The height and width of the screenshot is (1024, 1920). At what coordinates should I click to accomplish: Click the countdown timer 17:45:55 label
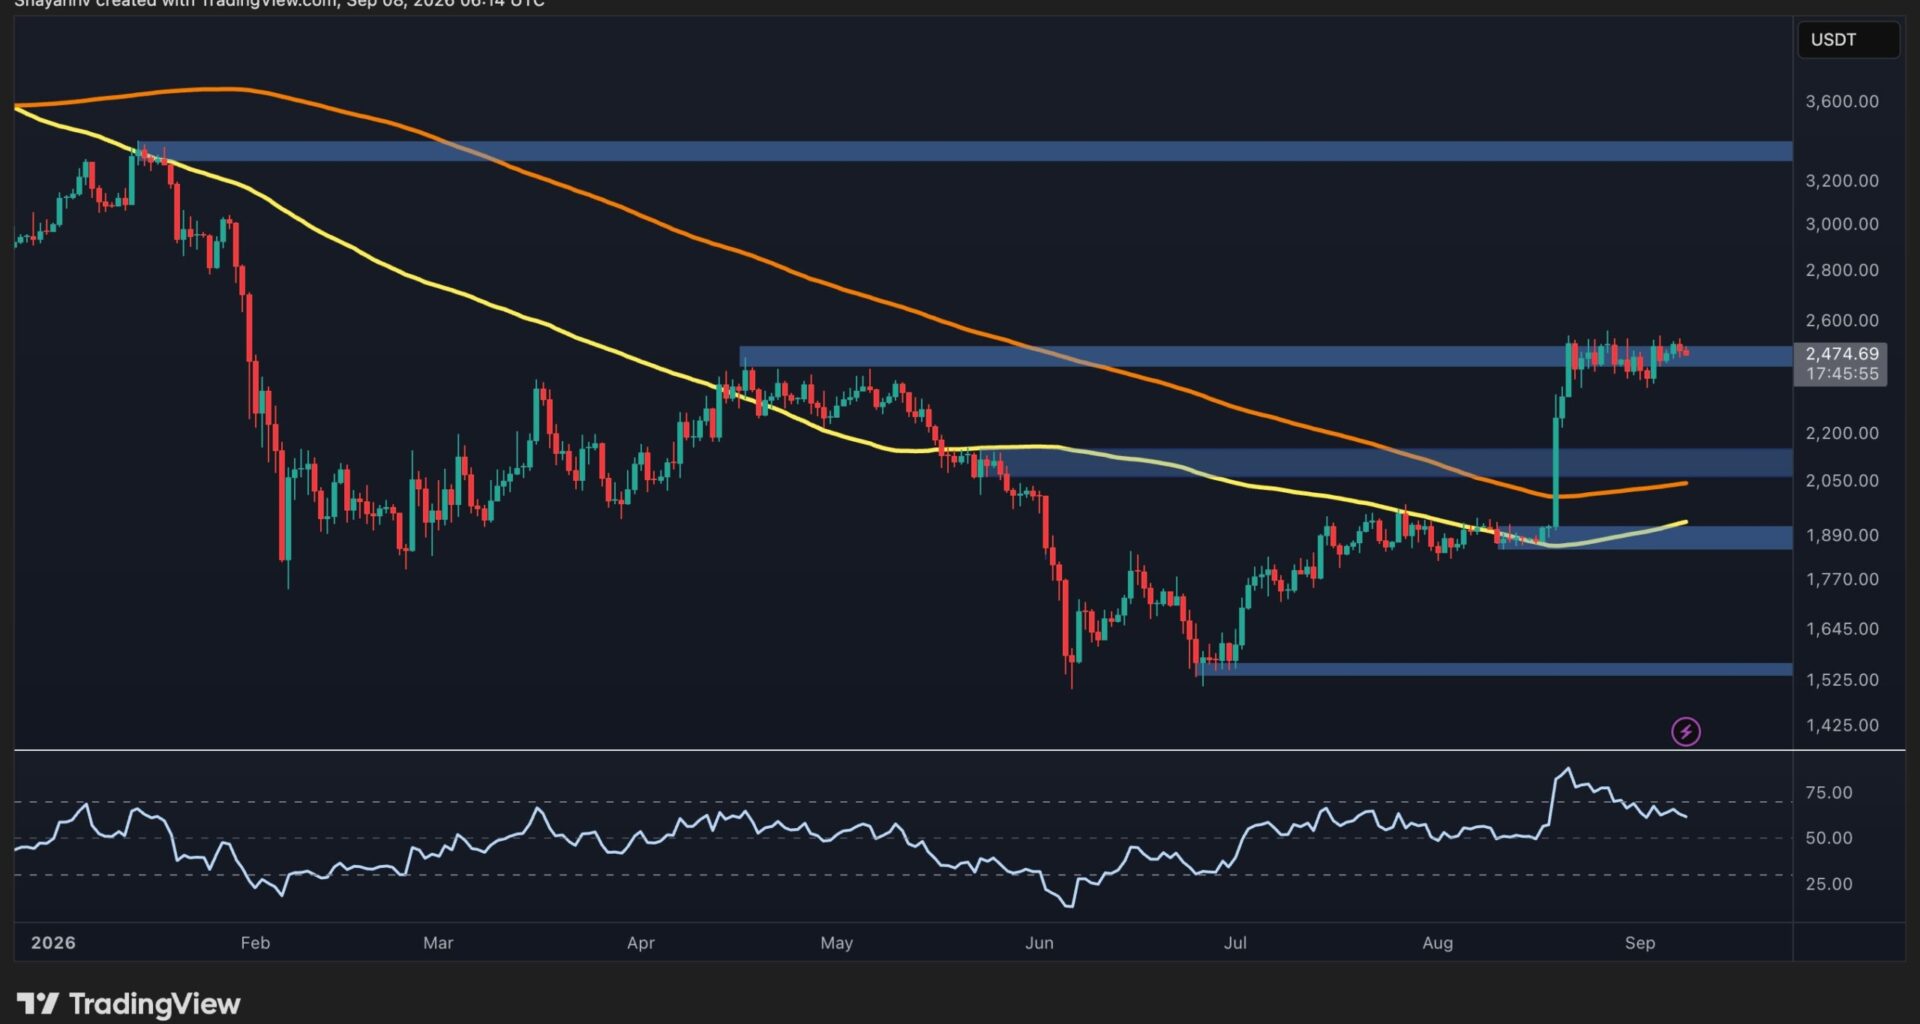click(x=1842, y=374)
